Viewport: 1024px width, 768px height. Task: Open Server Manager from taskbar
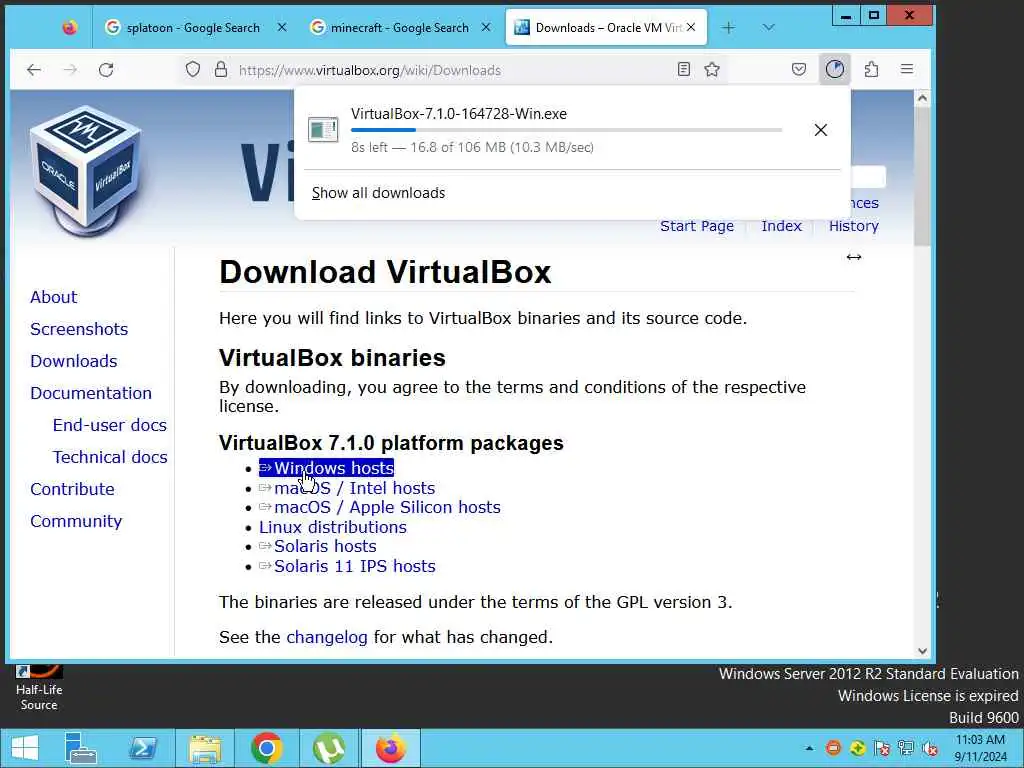[80, 748]
